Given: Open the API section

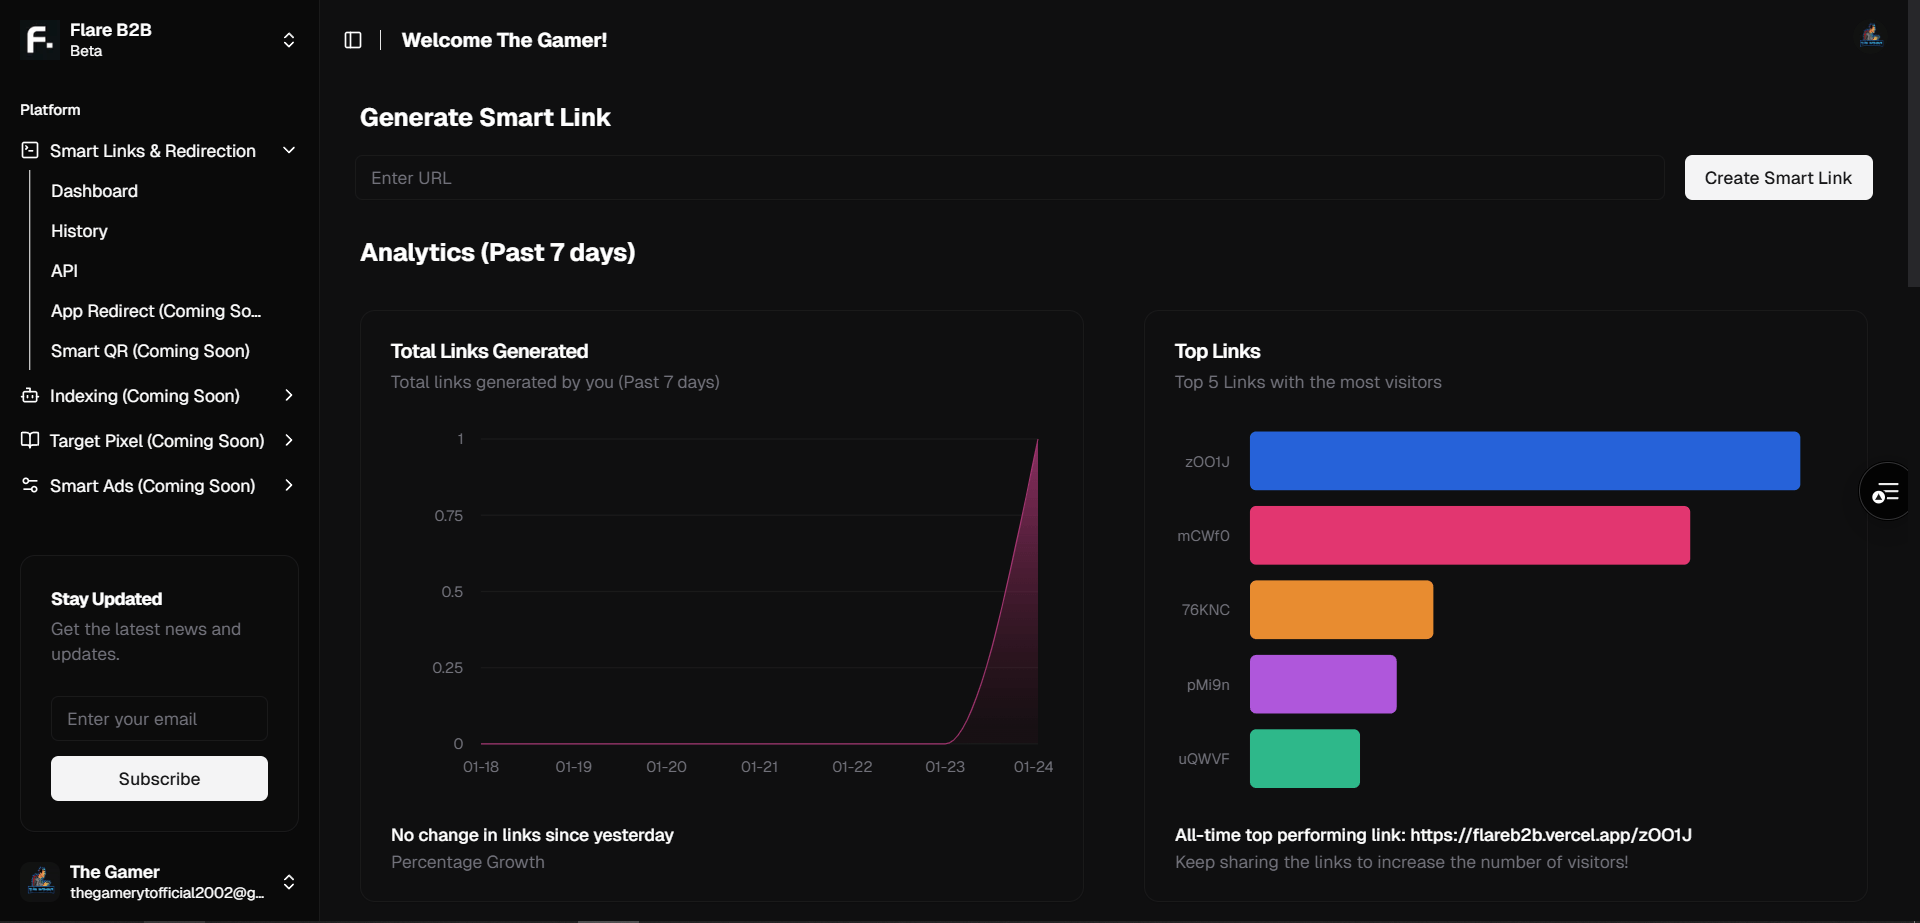Looking at the screenshot, I should click(64, 271).
